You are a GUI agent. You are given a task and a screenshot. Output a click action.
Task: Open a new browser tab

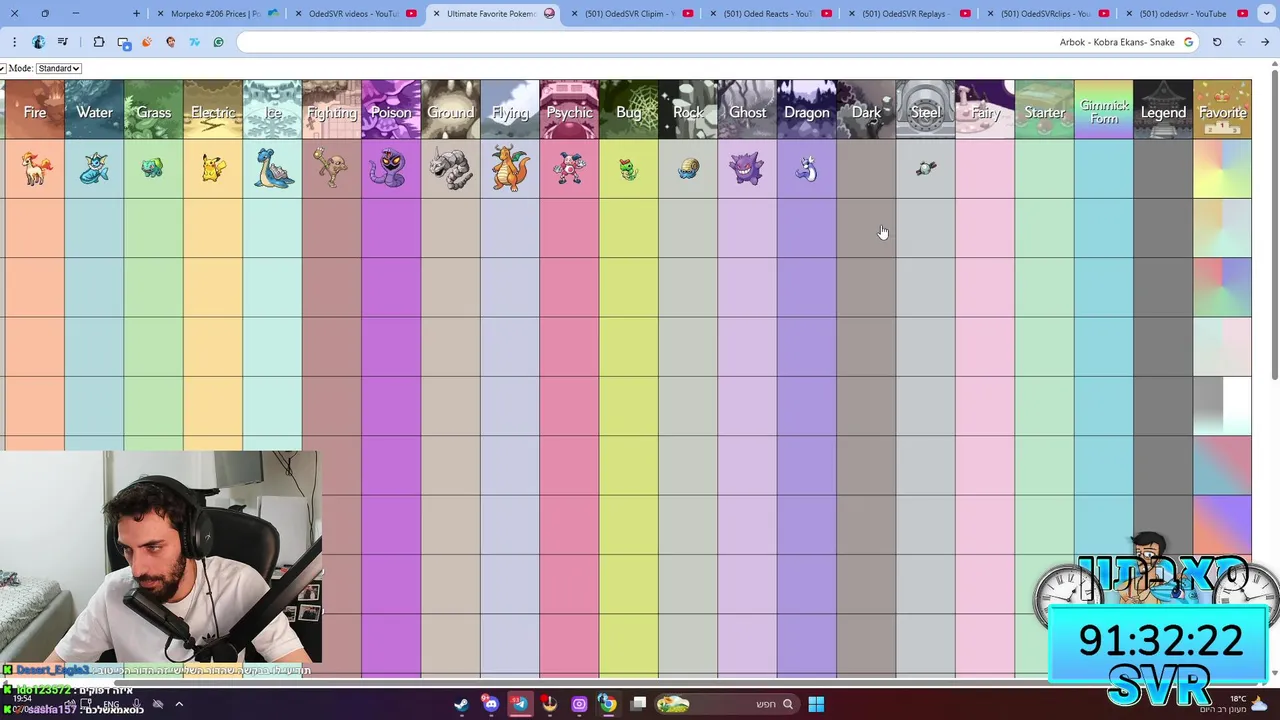coord(137,13)
